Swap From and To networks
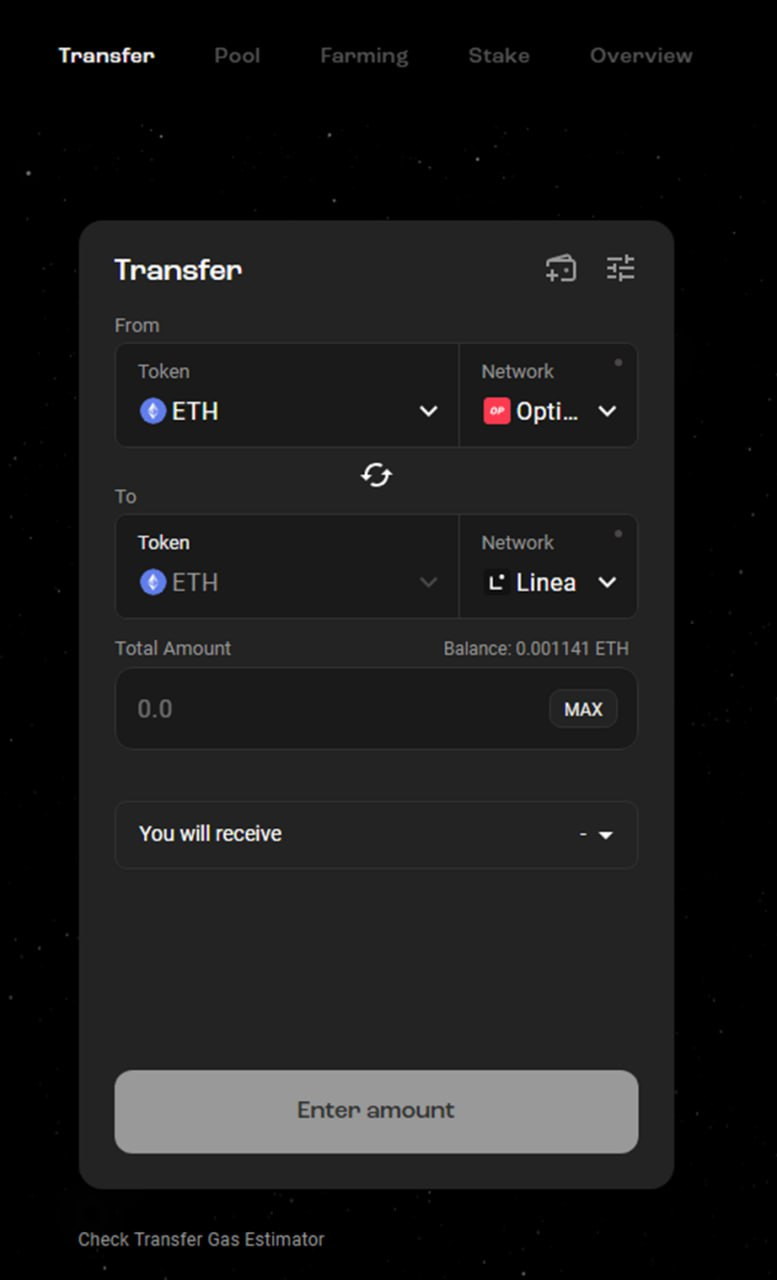 (376, 475)
